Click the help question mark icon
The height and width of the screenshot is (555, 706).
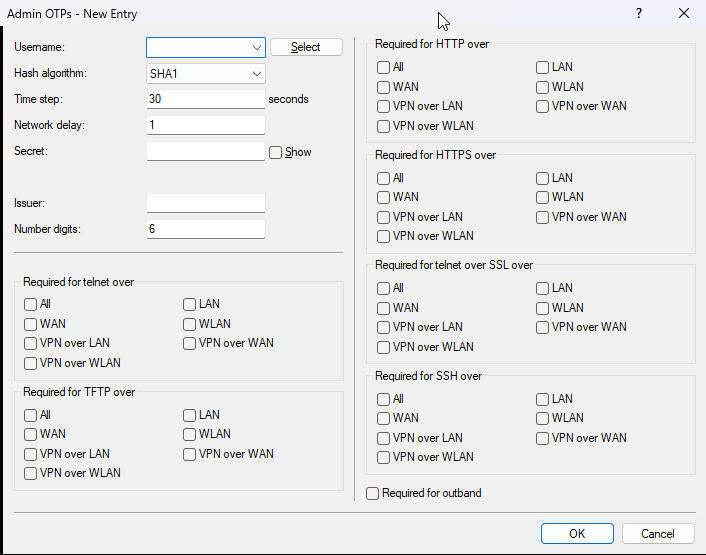[x=639, y=14]
